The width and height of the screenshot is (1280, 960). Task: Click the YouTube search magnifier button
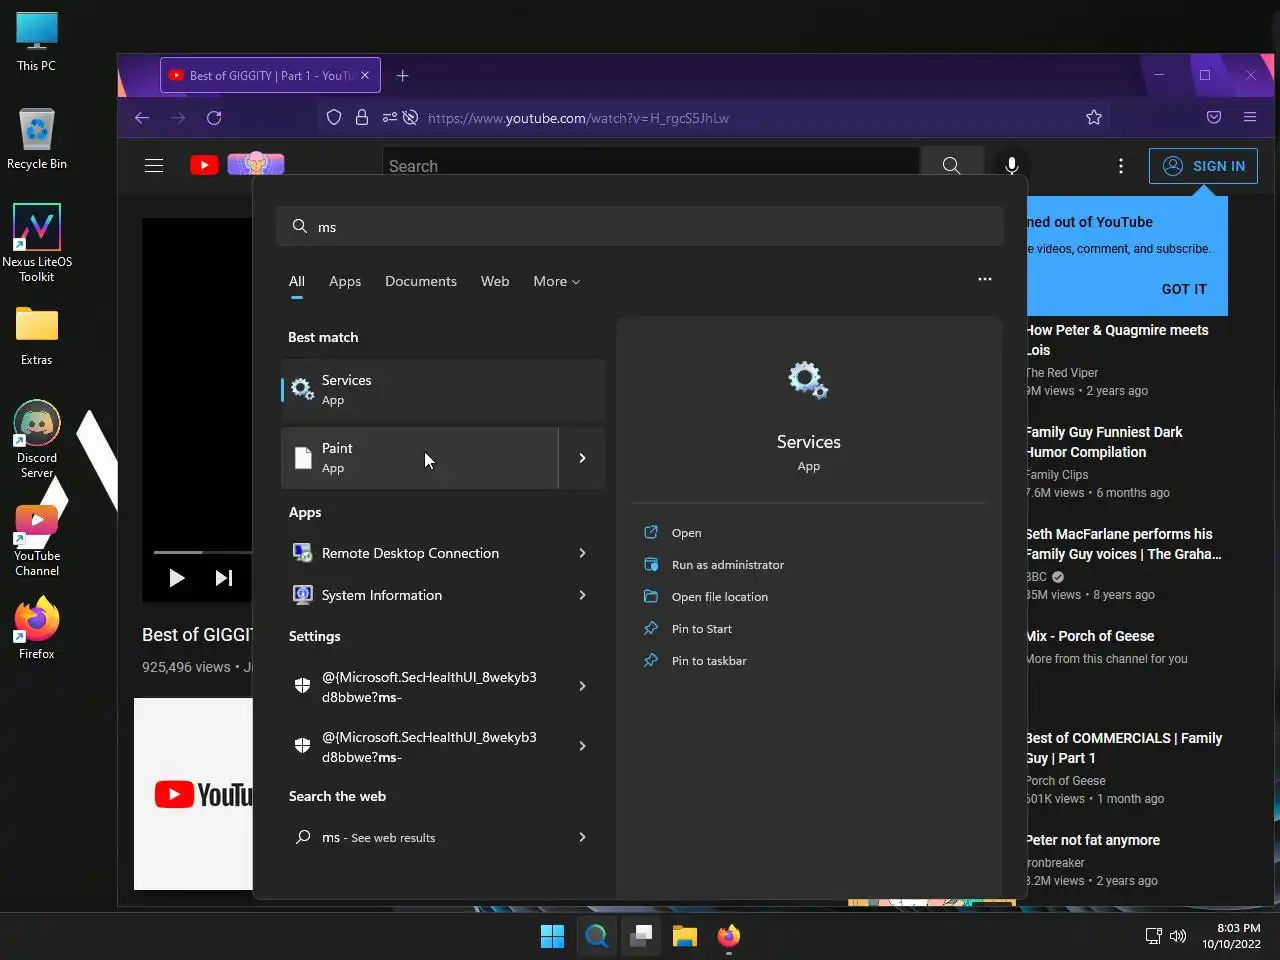[x=951, y=166]
